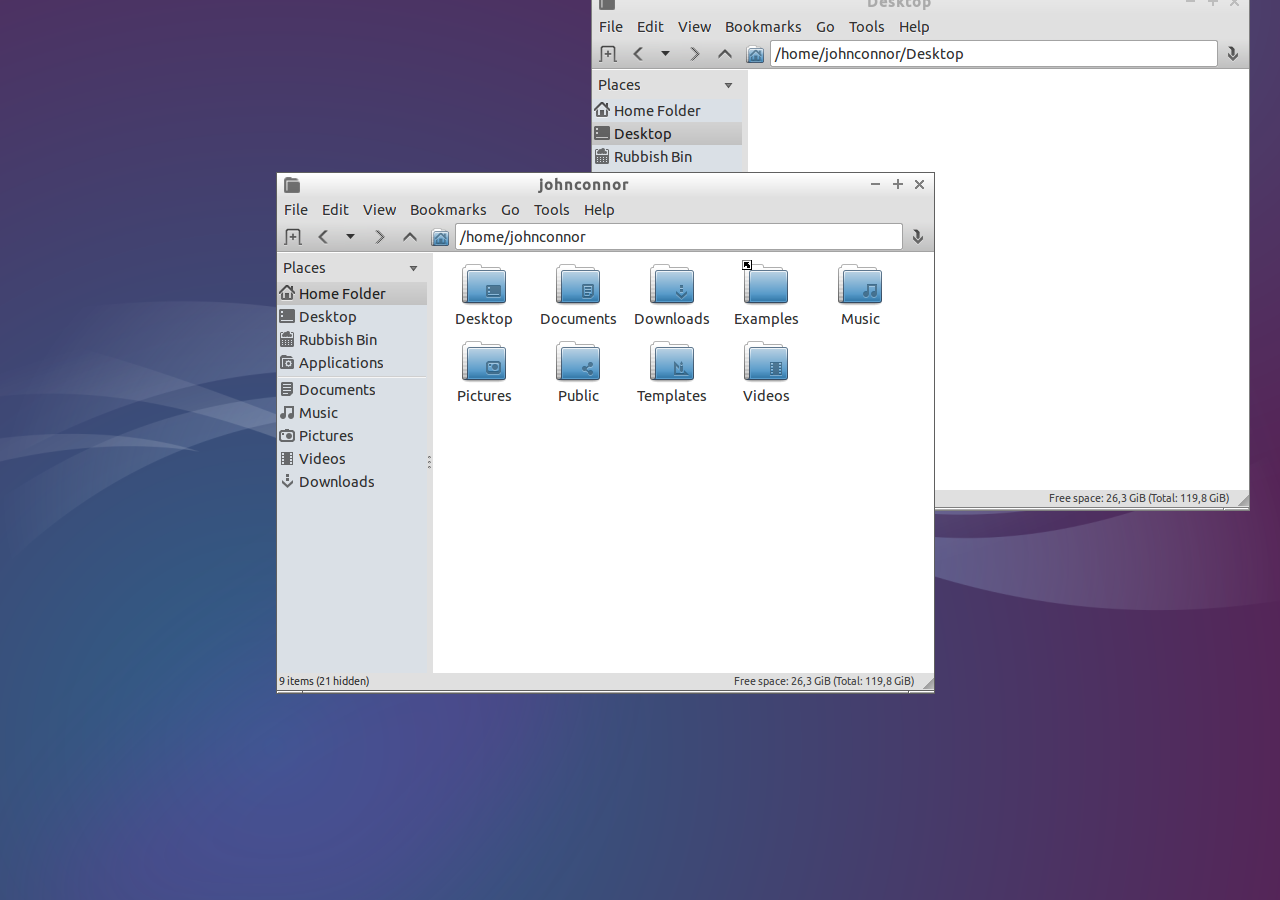
Task: Open Go menu in Desktop window
Action: pyautogui.click(x=825, y=27)
